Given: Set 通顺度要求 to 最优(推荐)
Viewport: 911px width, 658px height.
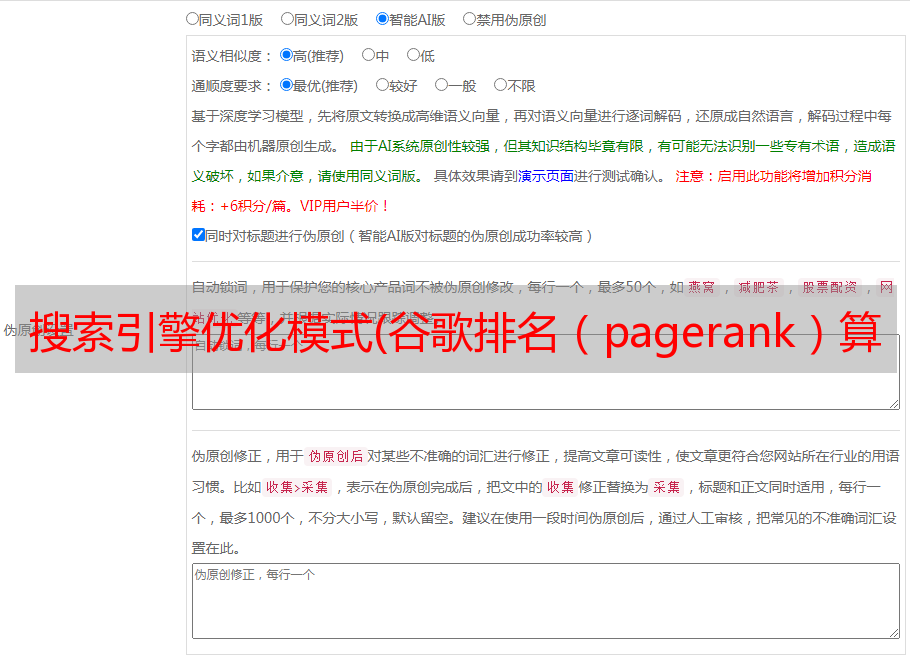Looking at the screenshot, I should (286, 86).
